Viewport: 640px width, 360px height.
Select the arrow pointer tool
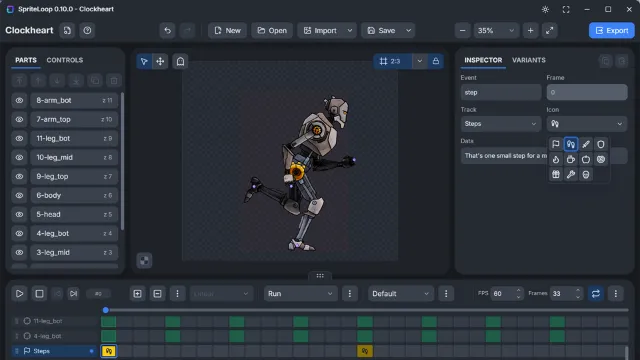pyautogui.click(x=144, y=61)
